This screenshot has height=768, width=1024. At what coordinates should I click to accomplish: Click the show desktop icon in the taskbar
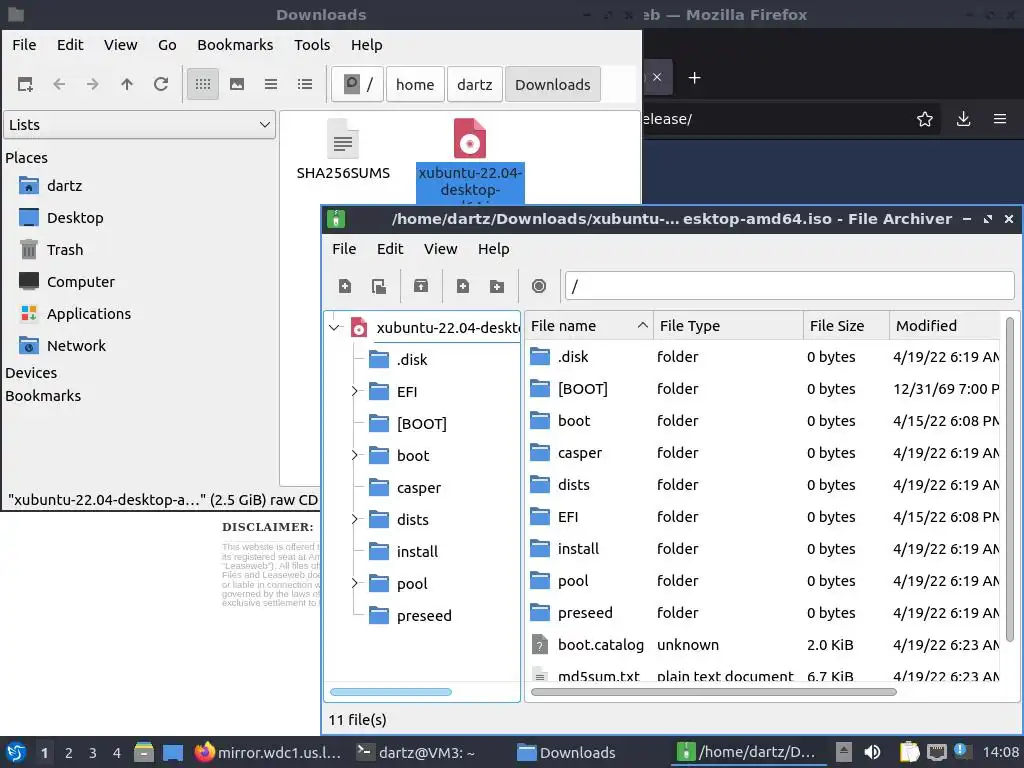point(173,752)
